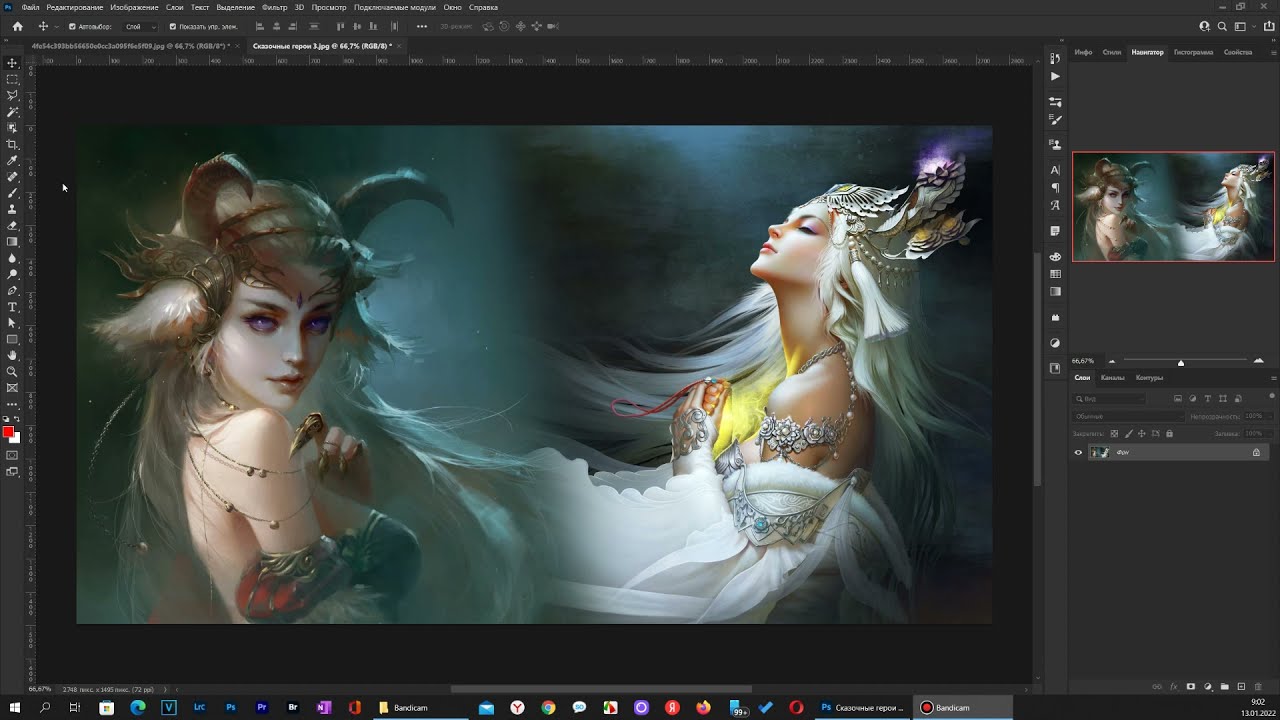The image size is (1280, 720).
Task: Toggle lock image pixels brush icon
Action: click(1129, 434)
